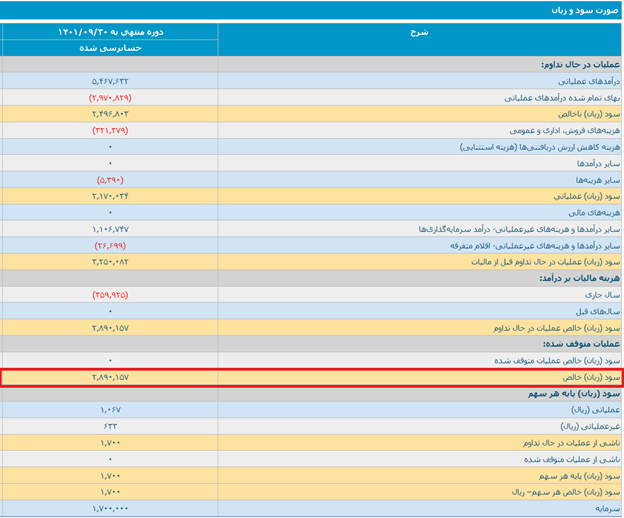Select the 'شرح' column header

click(x=419, y=32)
